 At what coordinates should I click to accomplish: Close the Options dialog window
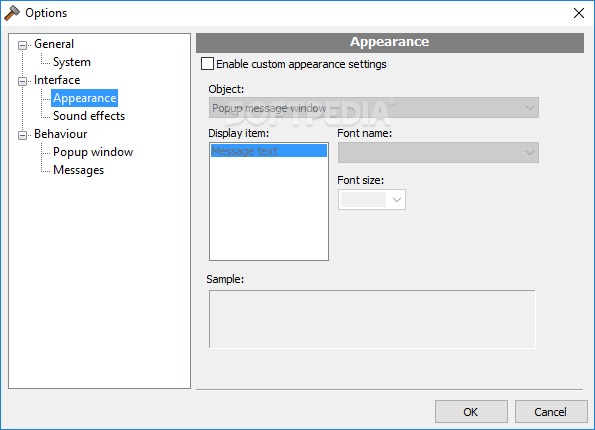(x=579, y=13)
